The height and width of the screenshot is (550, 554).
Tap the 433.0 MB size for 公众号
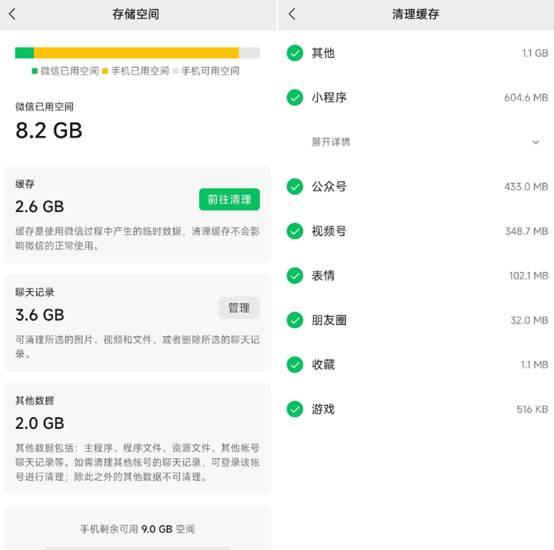526,187
